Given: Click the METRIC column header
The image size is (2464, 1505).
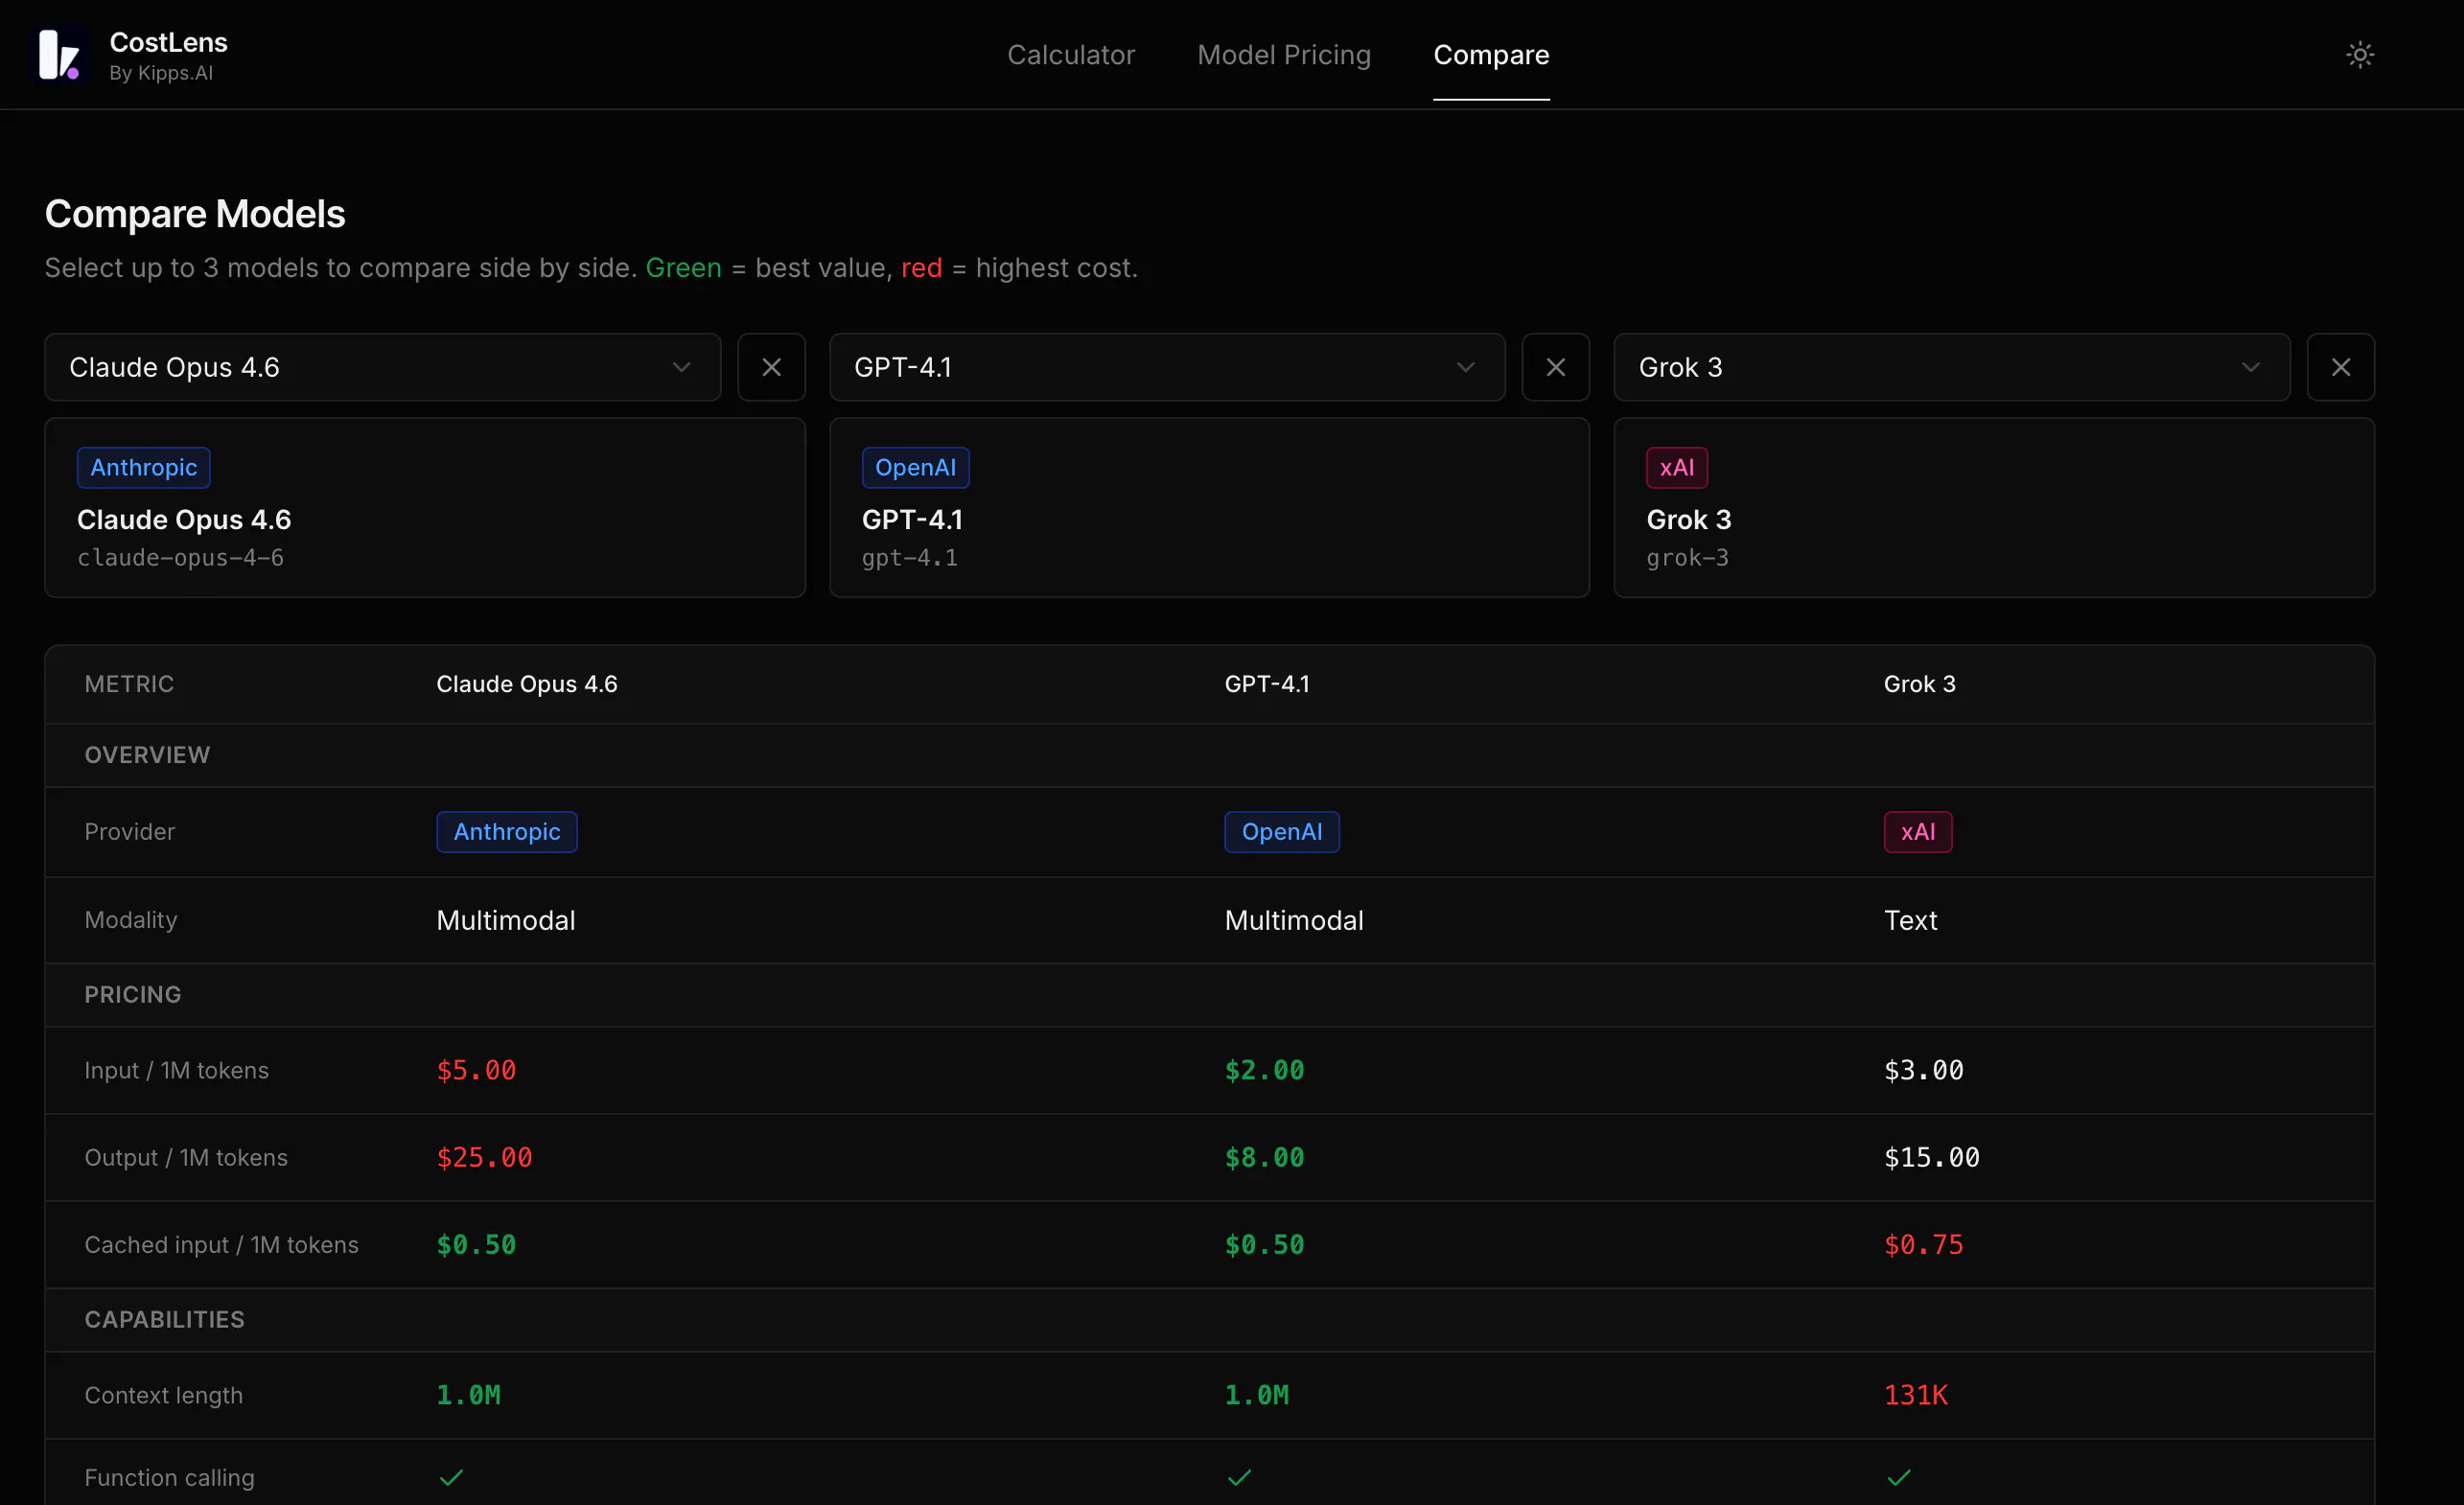Looking at the screenshot, I should coord(129,683).
